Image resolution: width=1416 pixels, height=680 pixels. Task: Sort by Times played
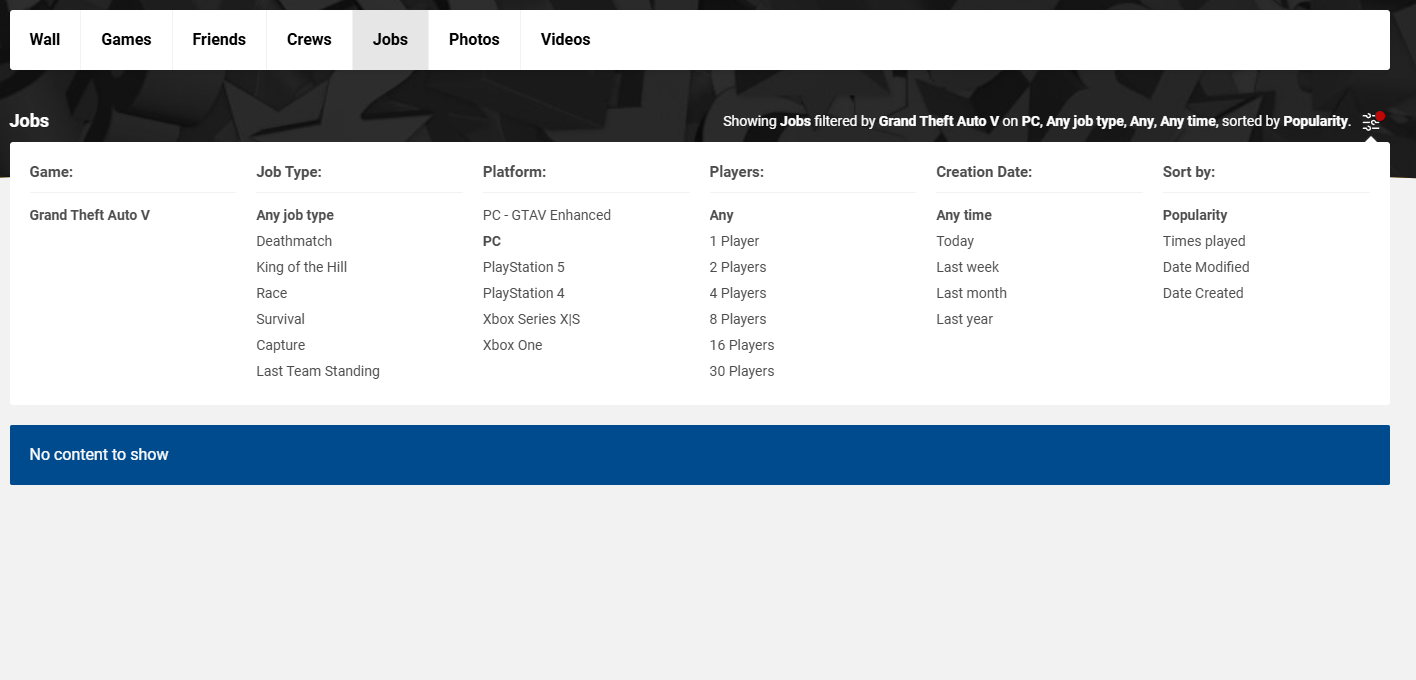pos(1204,241)
